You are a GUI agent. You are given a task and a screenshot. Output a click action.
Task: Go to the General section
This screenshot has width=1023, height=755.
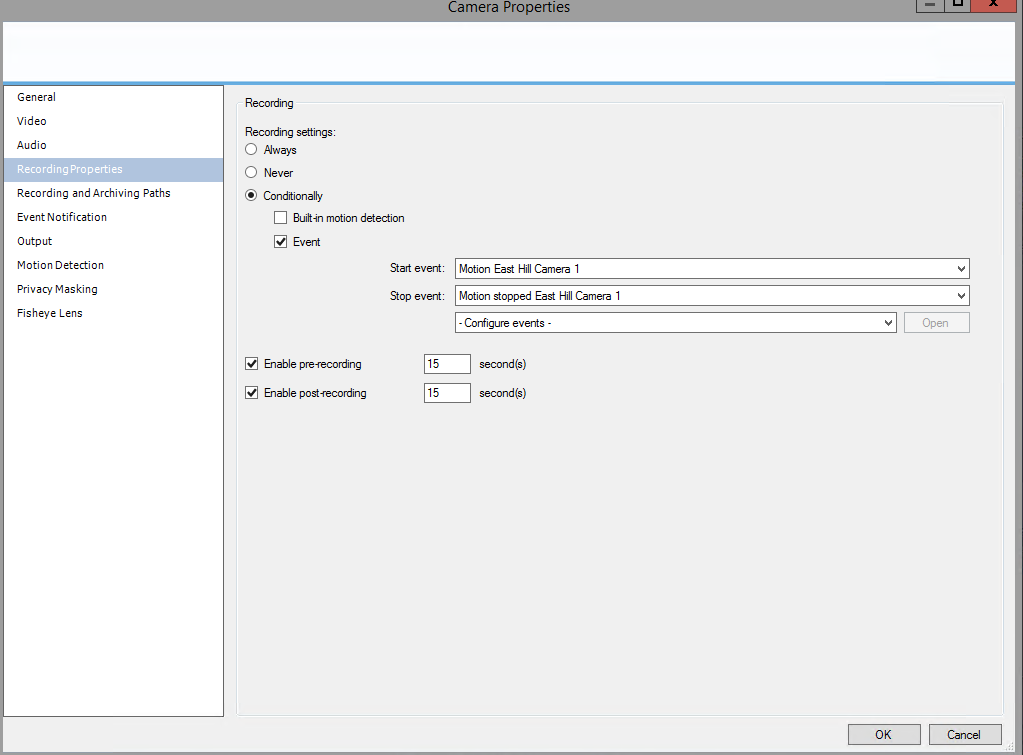pyautogui.click(x=37, y=97)
